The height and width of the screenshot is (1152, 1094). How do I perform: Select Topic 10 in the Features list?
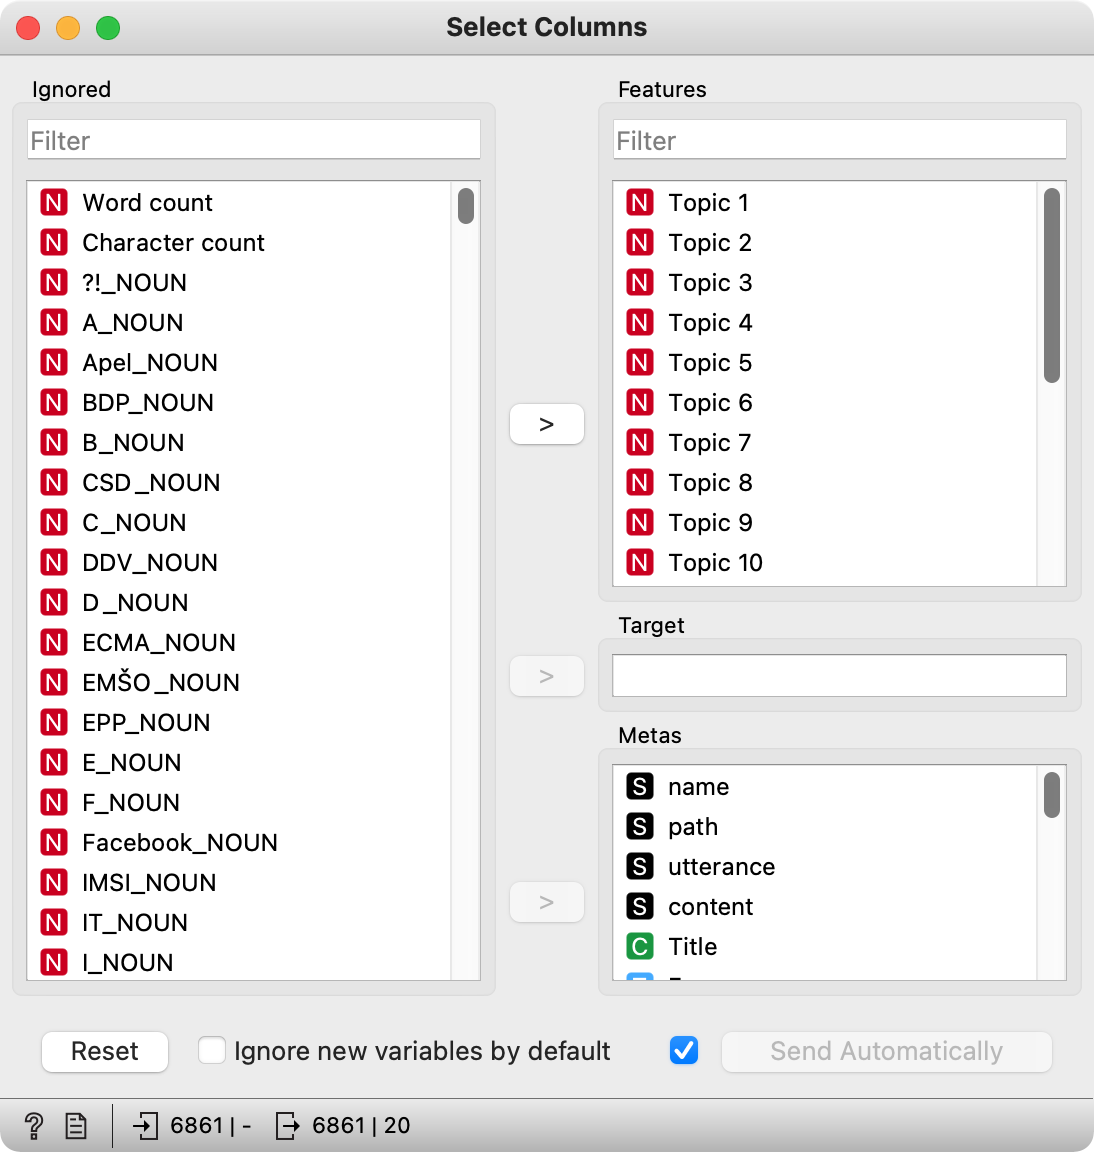point(715,563)
